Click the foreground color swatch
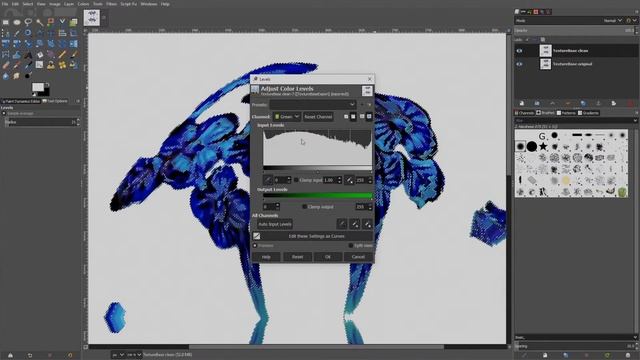This screenshot has height=360, width=640. click(x=38, y=87)
